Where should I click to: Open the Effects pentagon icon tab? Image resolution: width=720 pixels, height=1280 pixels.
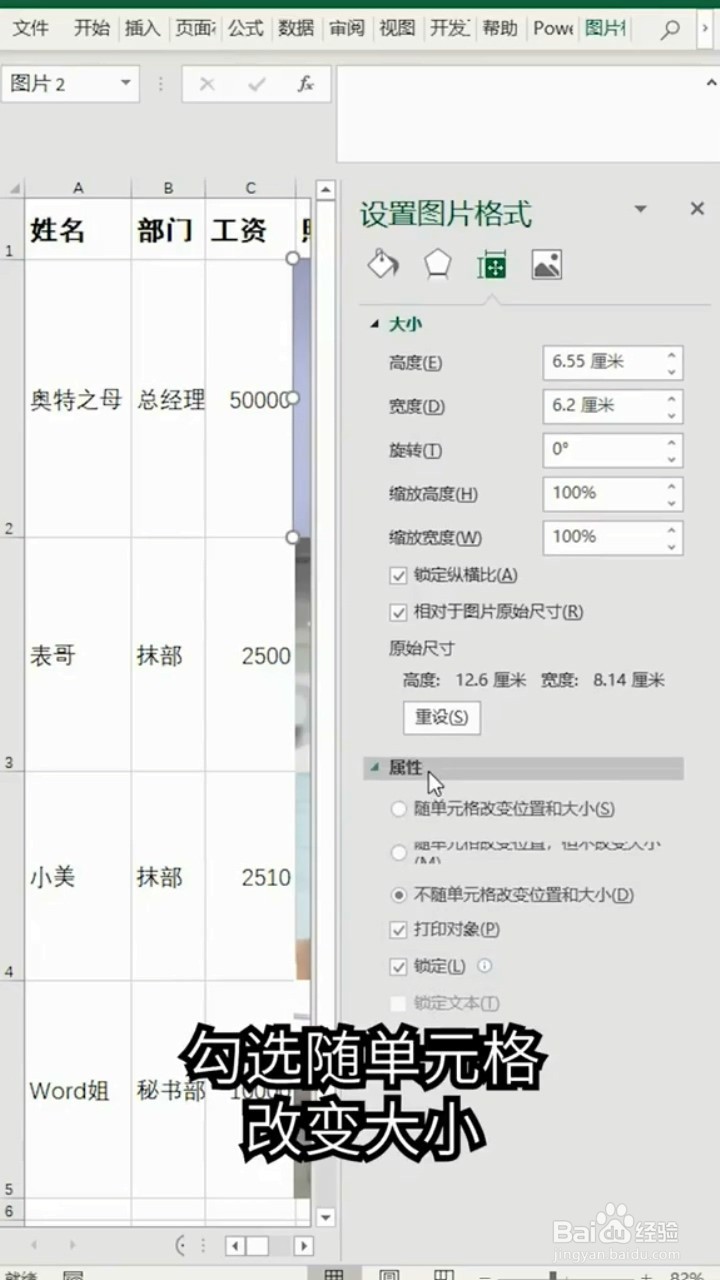tap(437, 264)
